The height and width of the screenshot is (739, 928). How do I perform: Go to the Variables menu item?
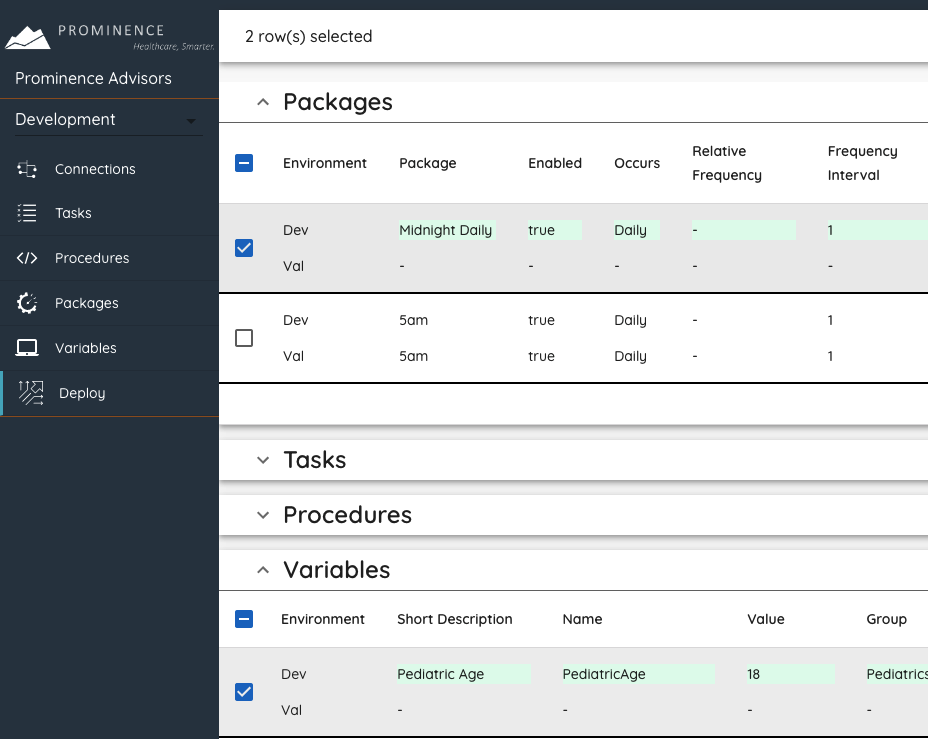coord(86,348)
